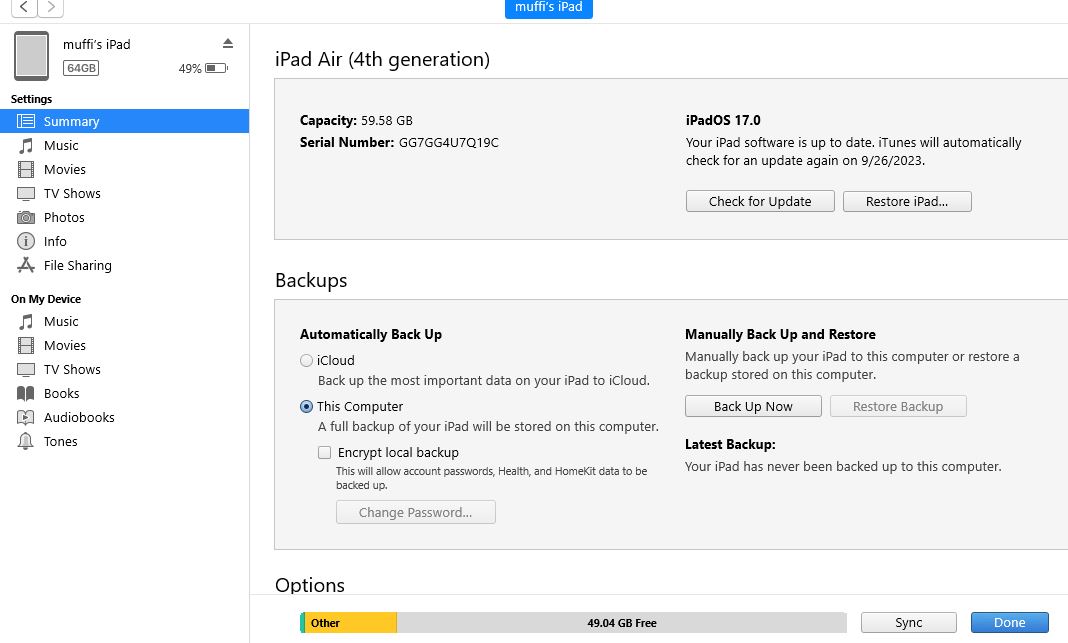Click the yellow Other storage segment

pos(351,623)
